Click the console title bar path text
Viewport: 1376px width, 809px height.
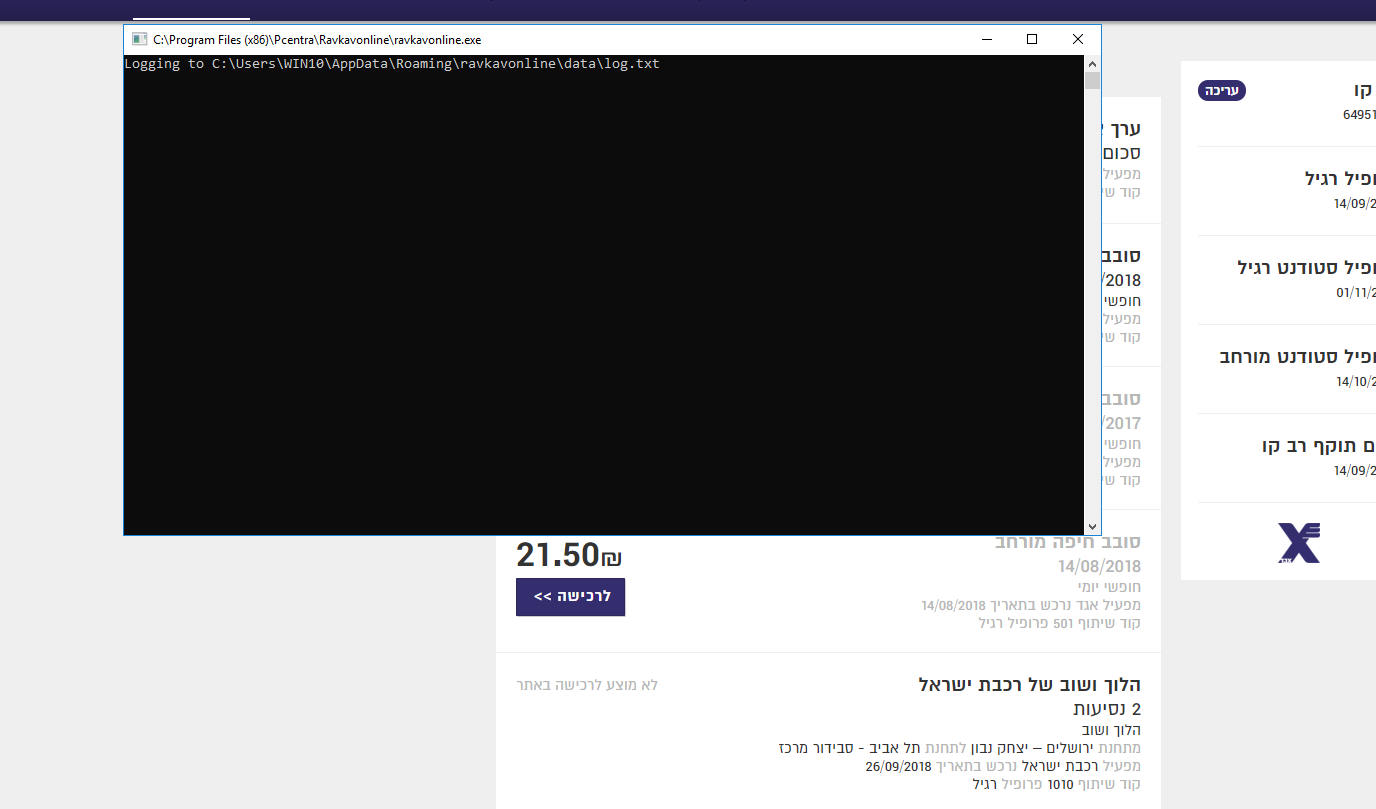317,40
